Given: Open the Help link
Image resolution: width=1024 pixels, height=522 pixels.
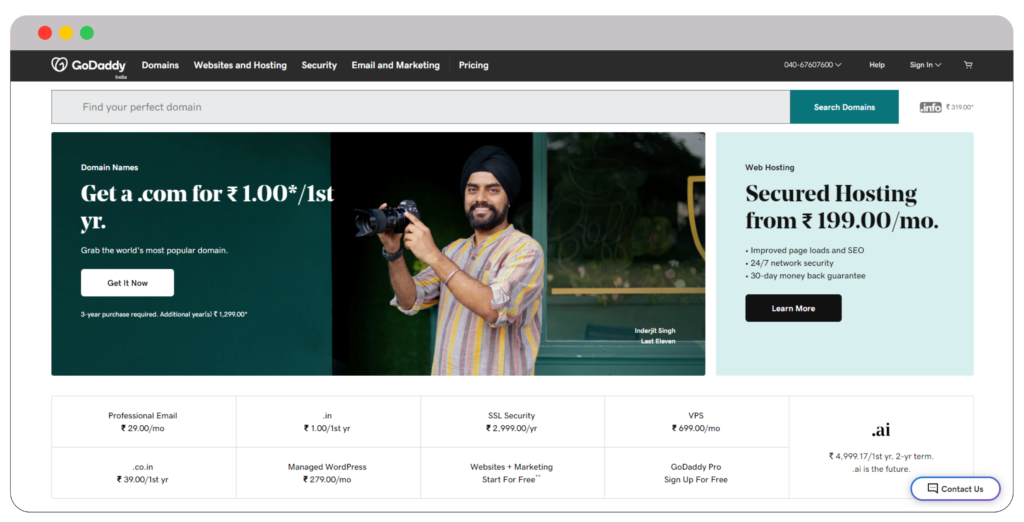Looking at the screenshot, I should [876, 65].
